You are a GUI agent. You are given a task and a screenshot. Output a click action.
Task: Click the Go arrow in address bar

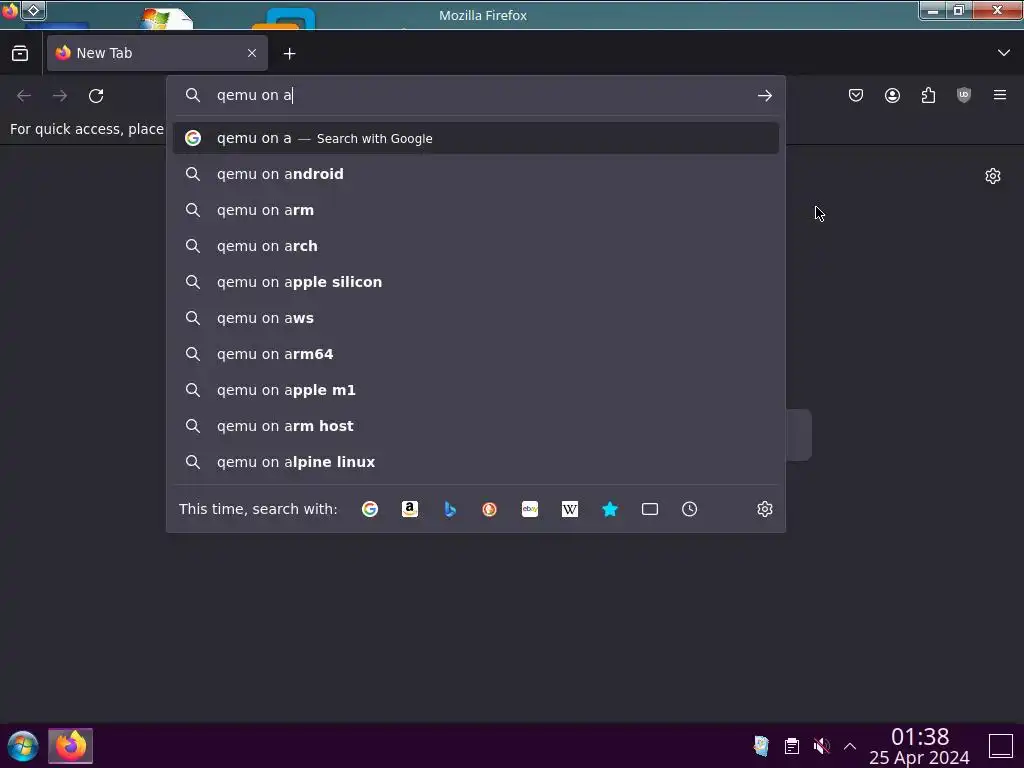tap(765, 96)
